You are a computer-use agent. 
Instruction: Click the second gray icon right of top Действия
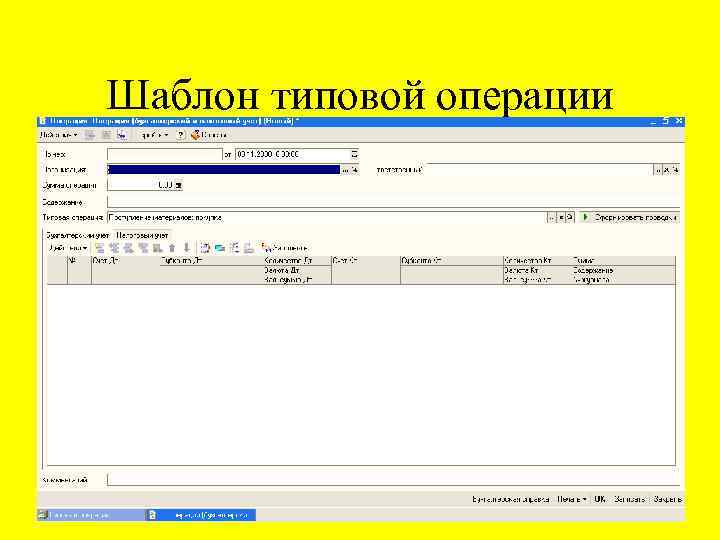[x=106, y=135]
